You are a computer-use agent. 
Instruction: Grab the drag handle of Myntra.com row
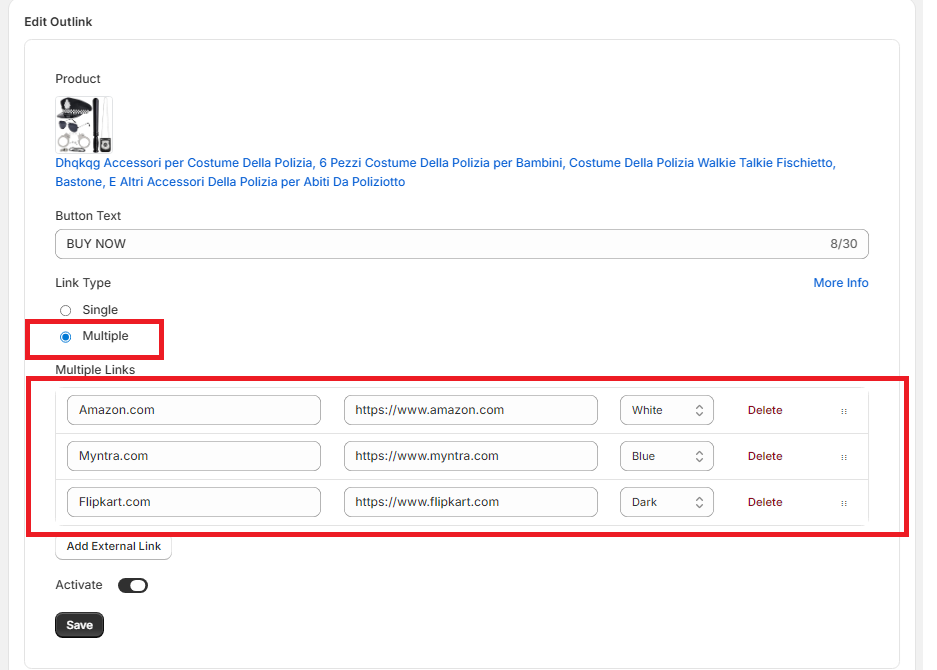tap(844, 457)
